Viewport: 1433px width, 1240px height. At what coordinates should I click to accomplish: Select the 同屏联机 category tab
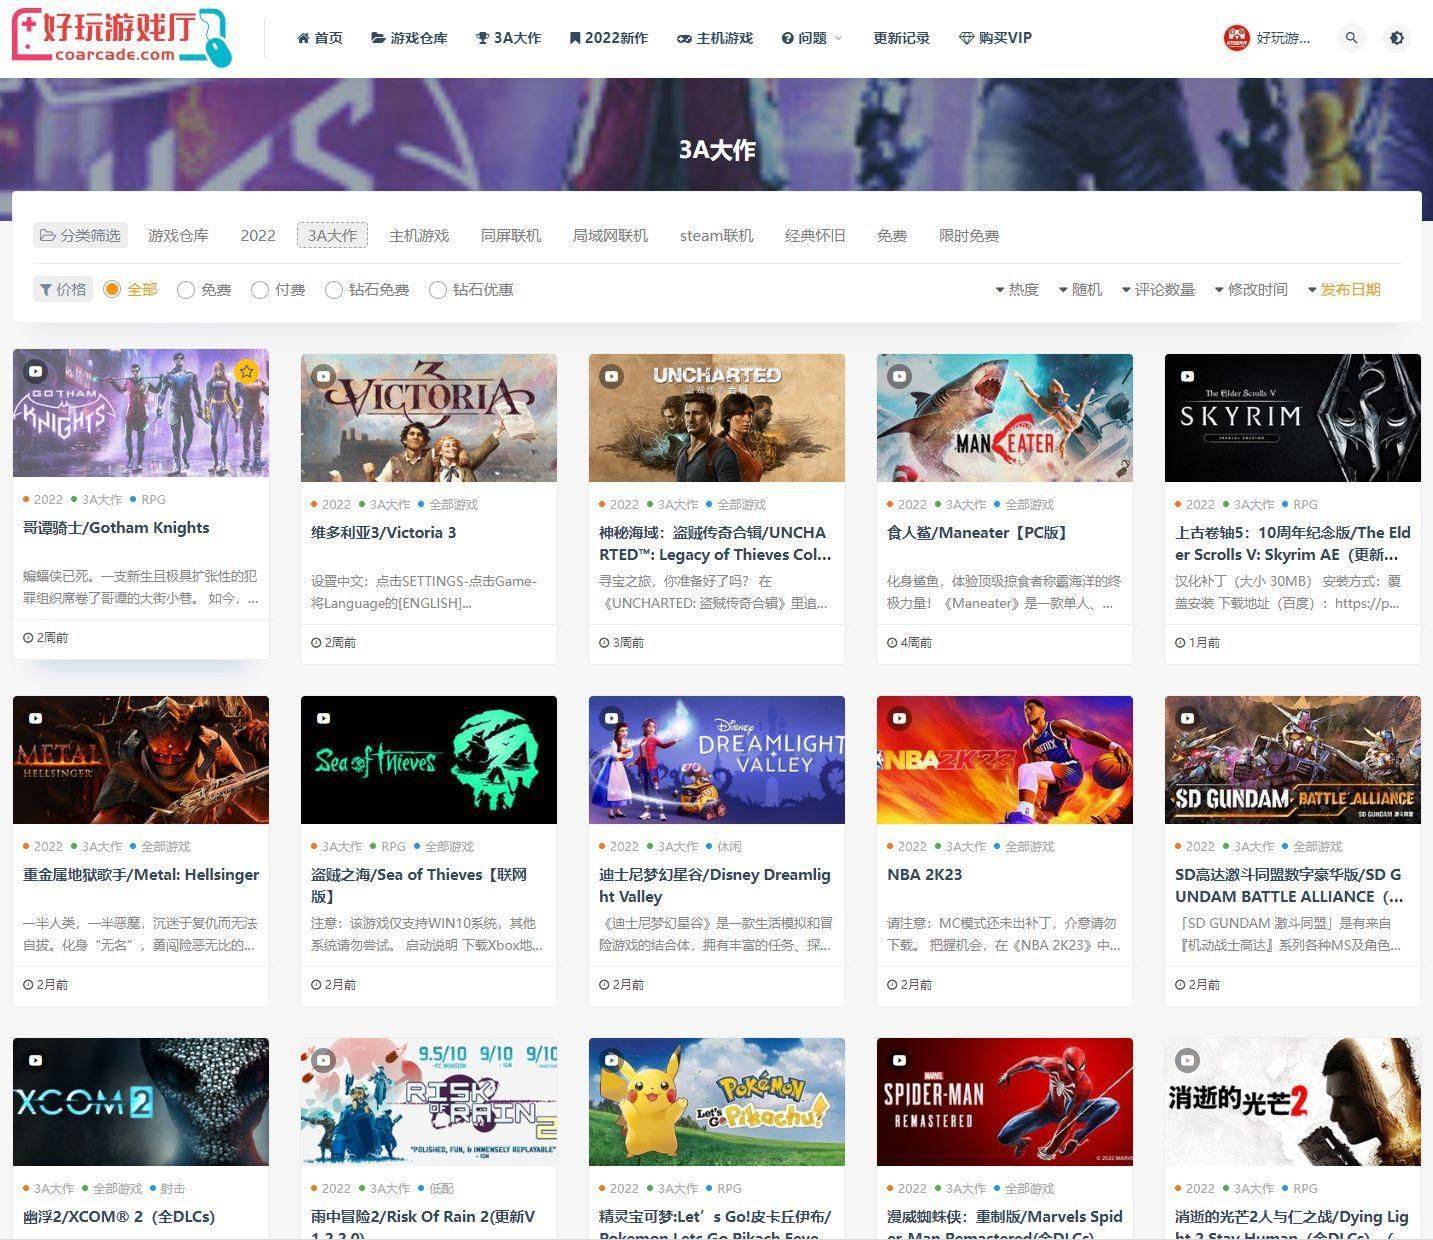(511, 236)
